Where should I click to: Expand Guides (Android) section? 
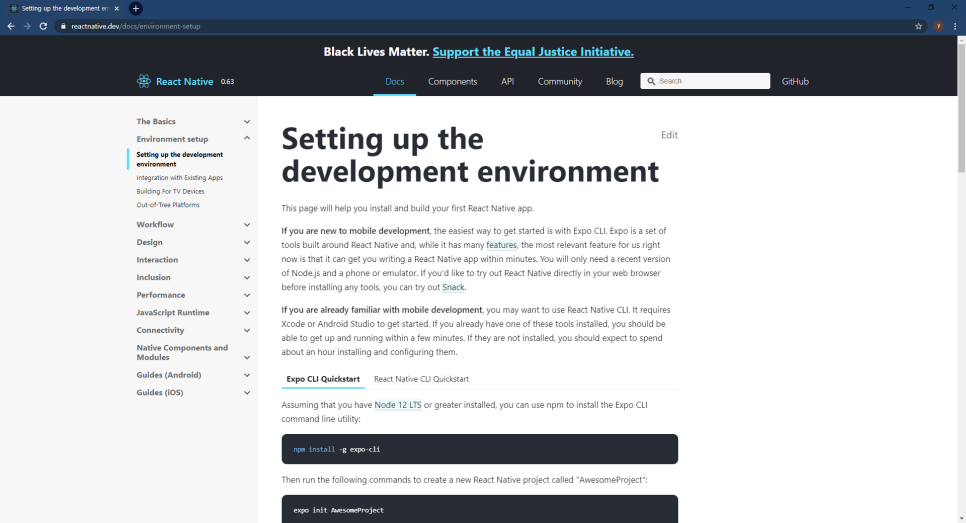click(x=193, y=375)
